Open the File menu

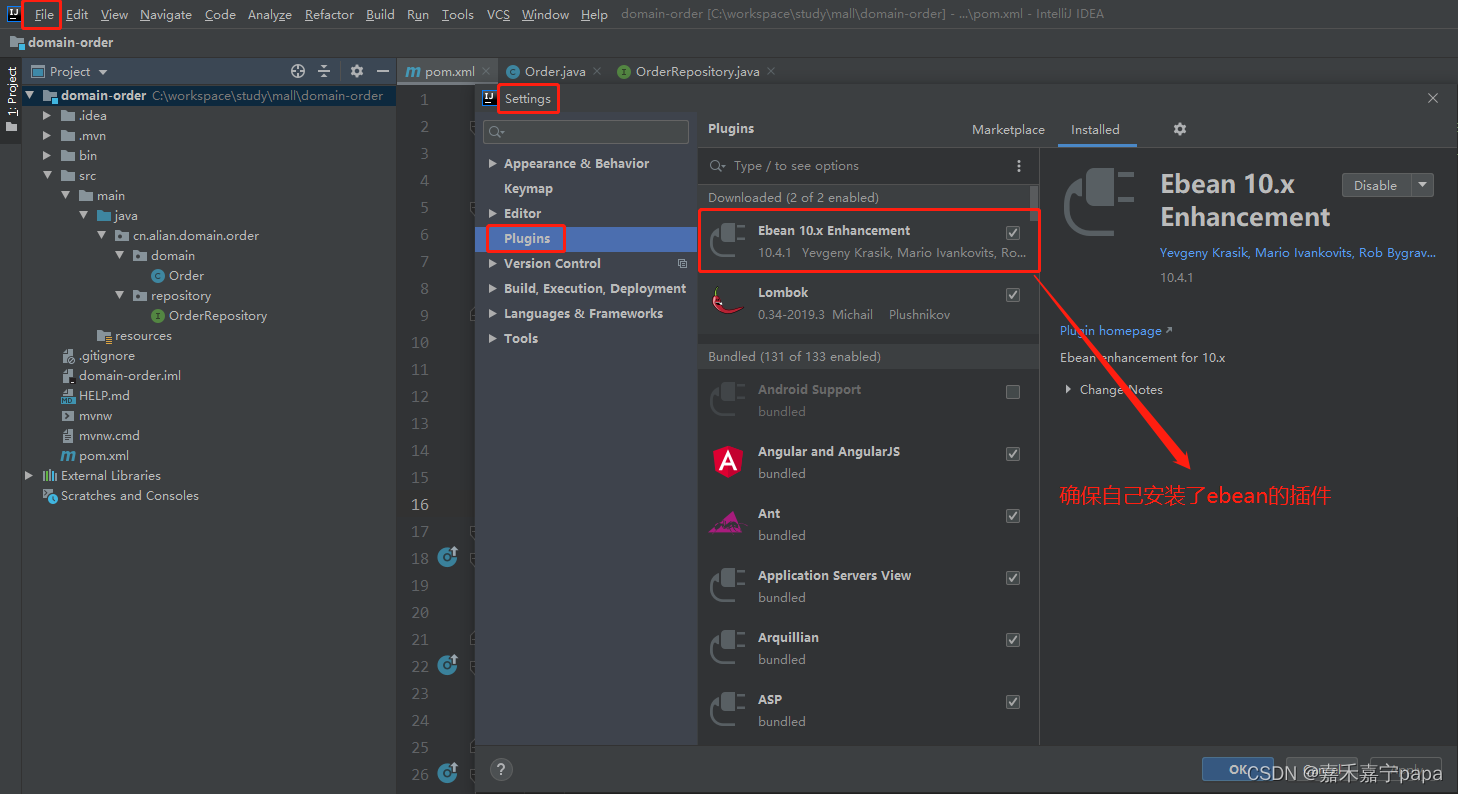coord(43,14)
